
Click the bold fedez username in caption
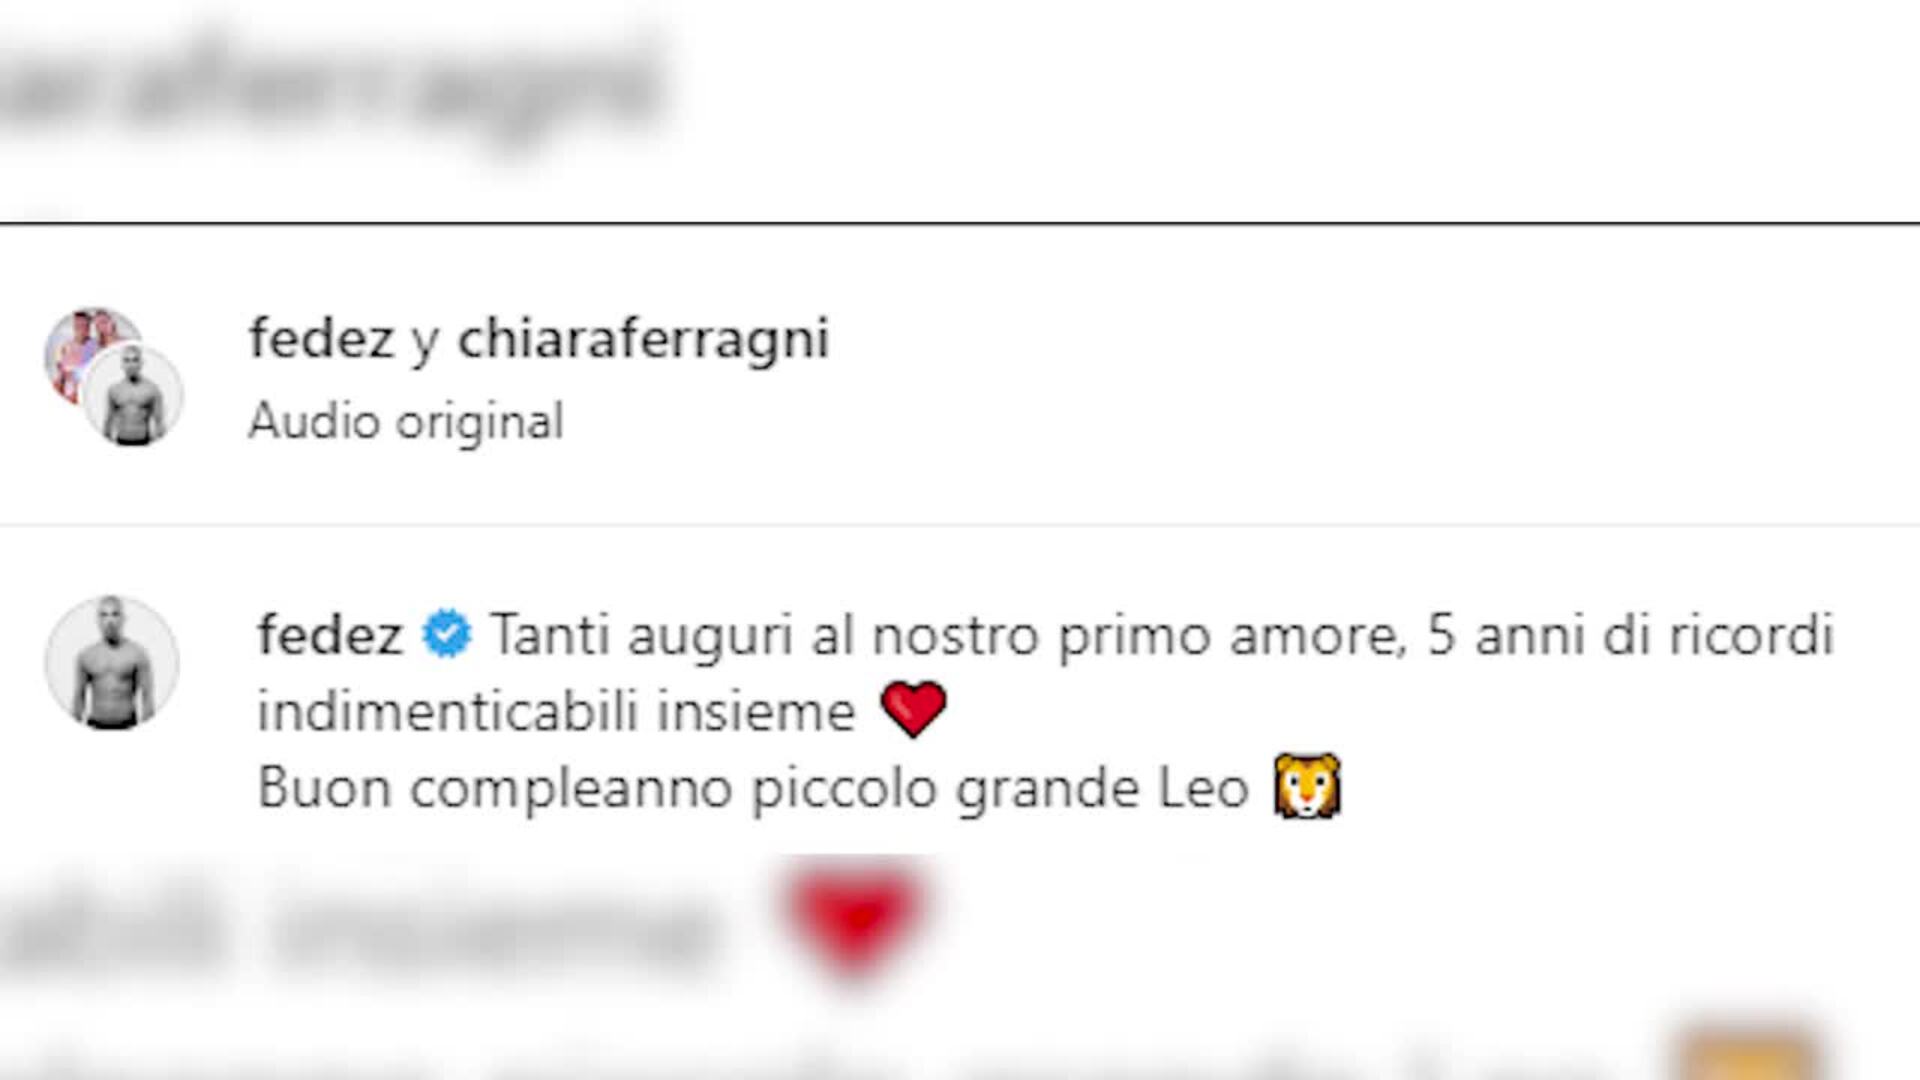[x=330, y=635]
